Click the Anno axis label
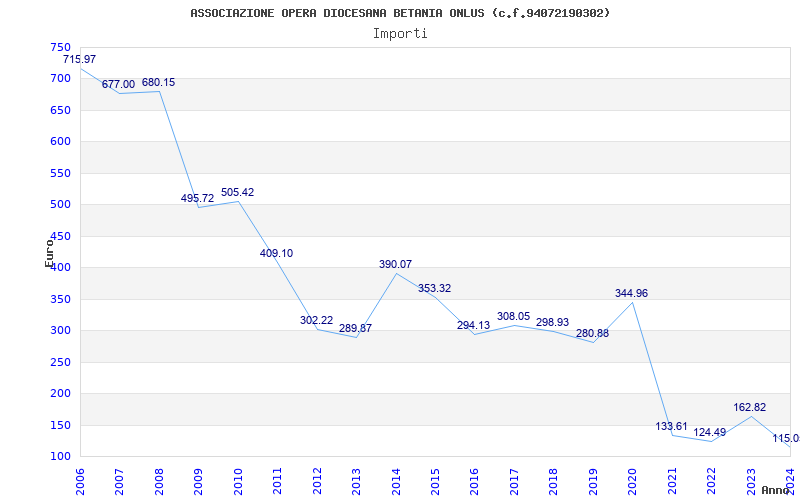 (x=774, y=490)
